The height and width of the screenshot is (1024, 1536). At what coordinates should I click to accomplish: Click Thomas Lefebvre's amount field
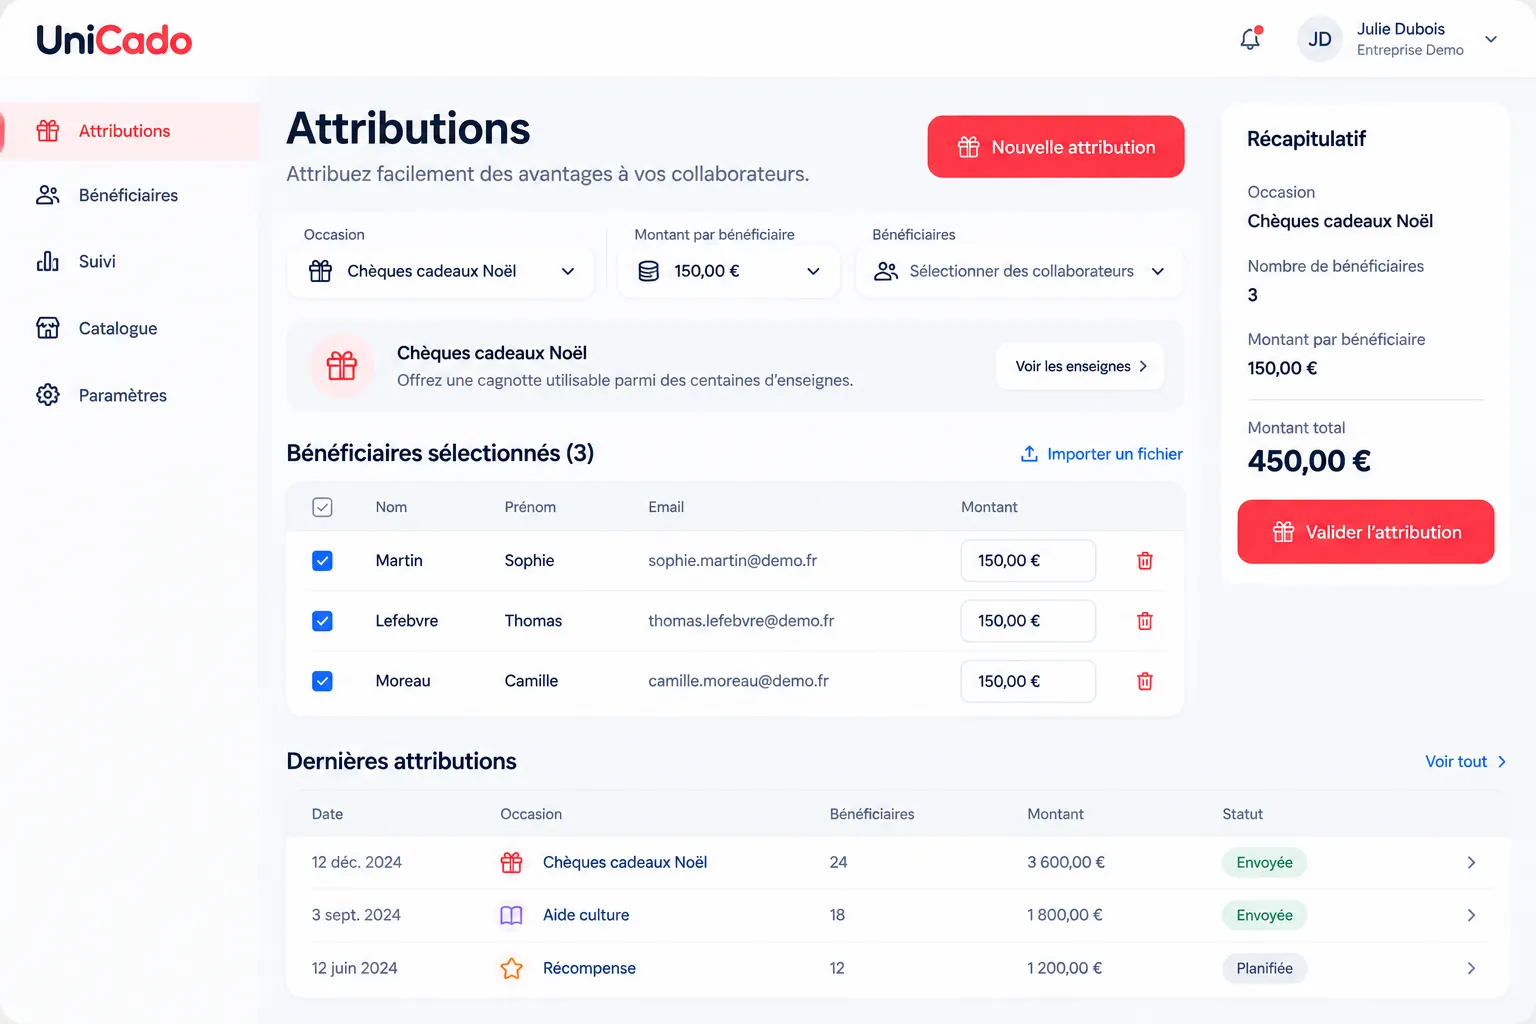pos(1028,621)
